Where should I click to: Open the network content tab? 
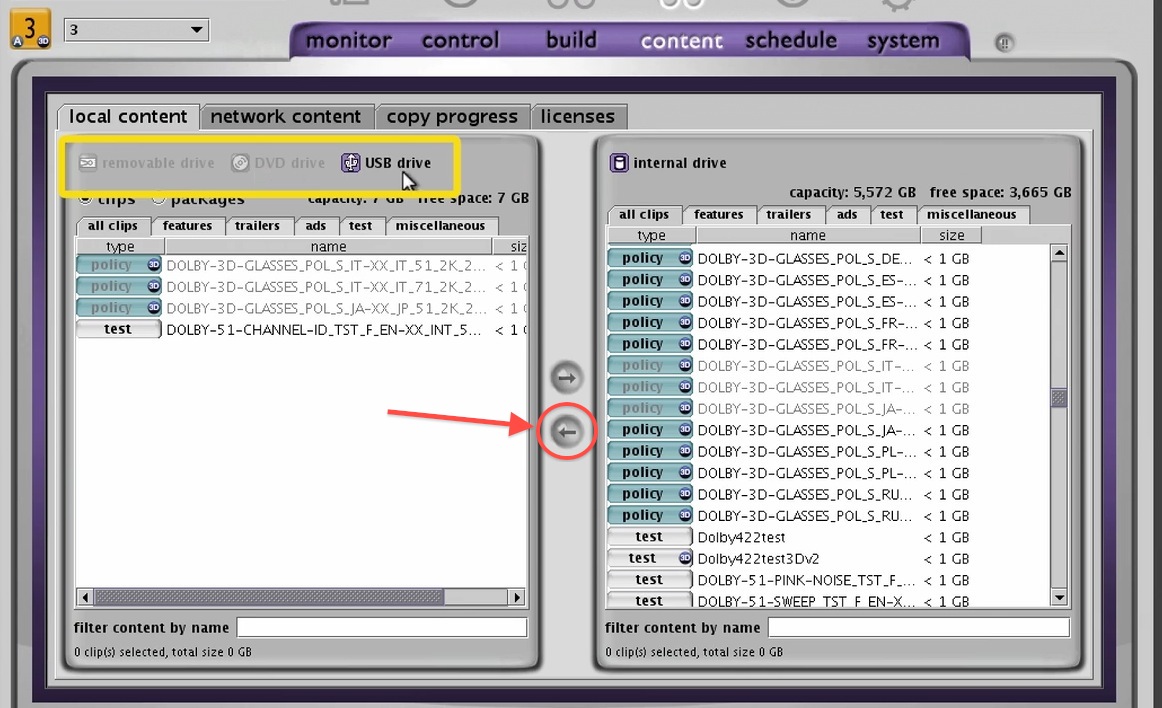286,116
